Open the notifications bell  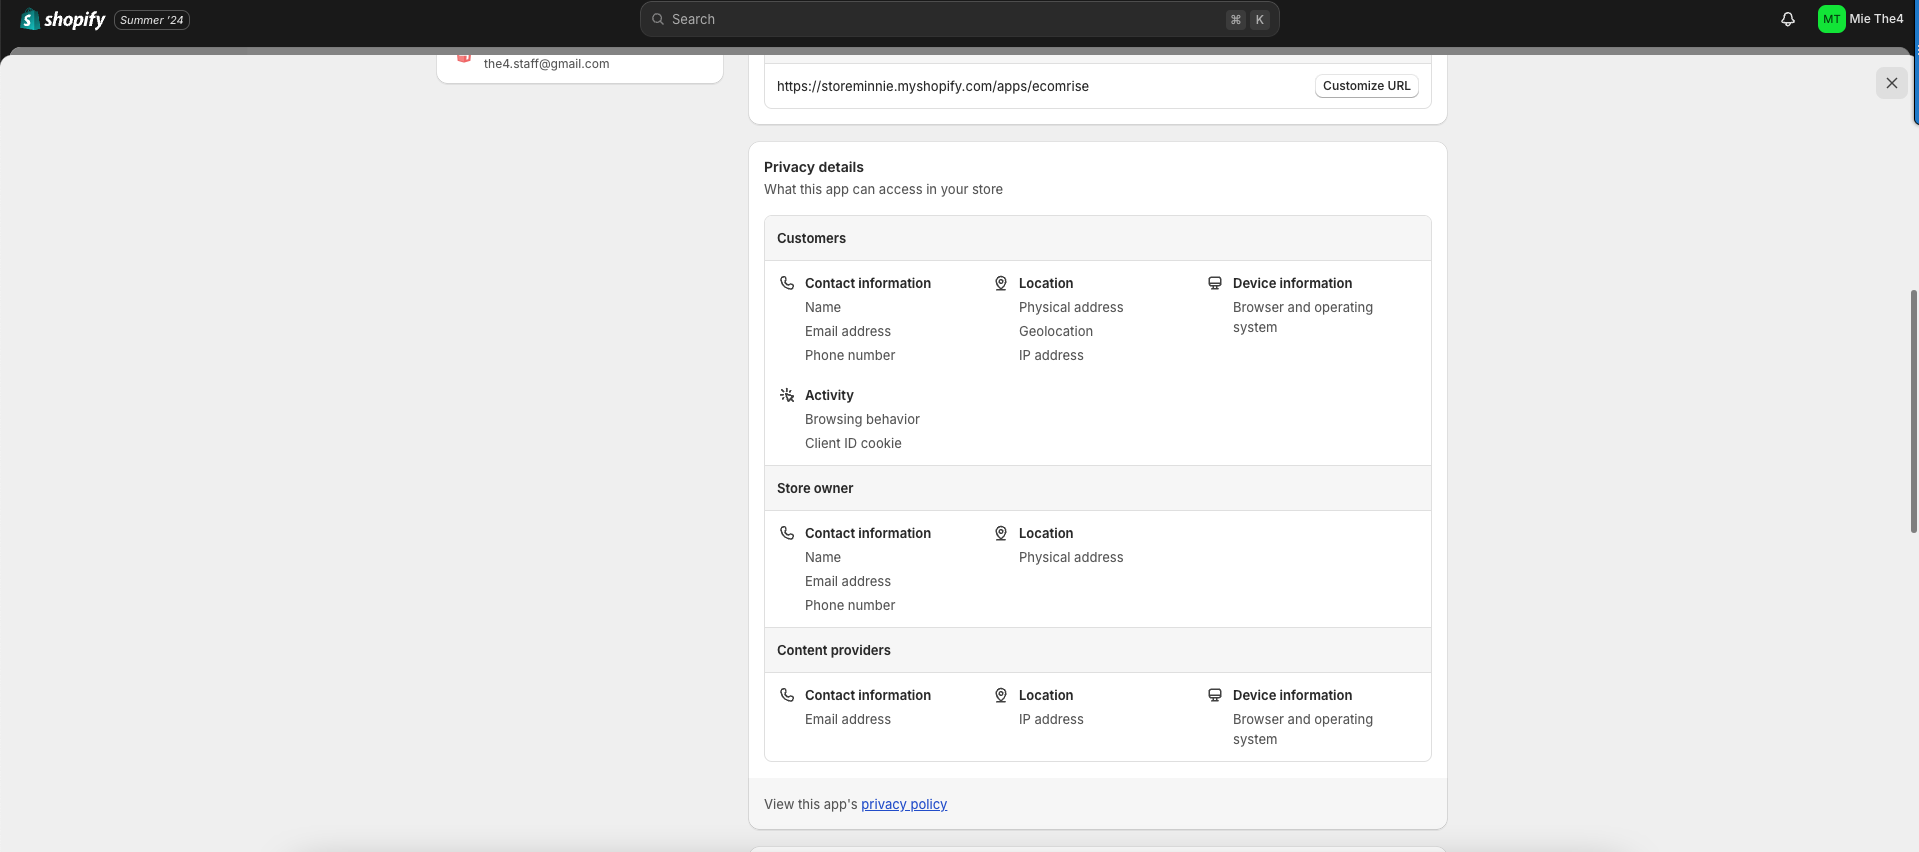click(x=1787, y=19)
